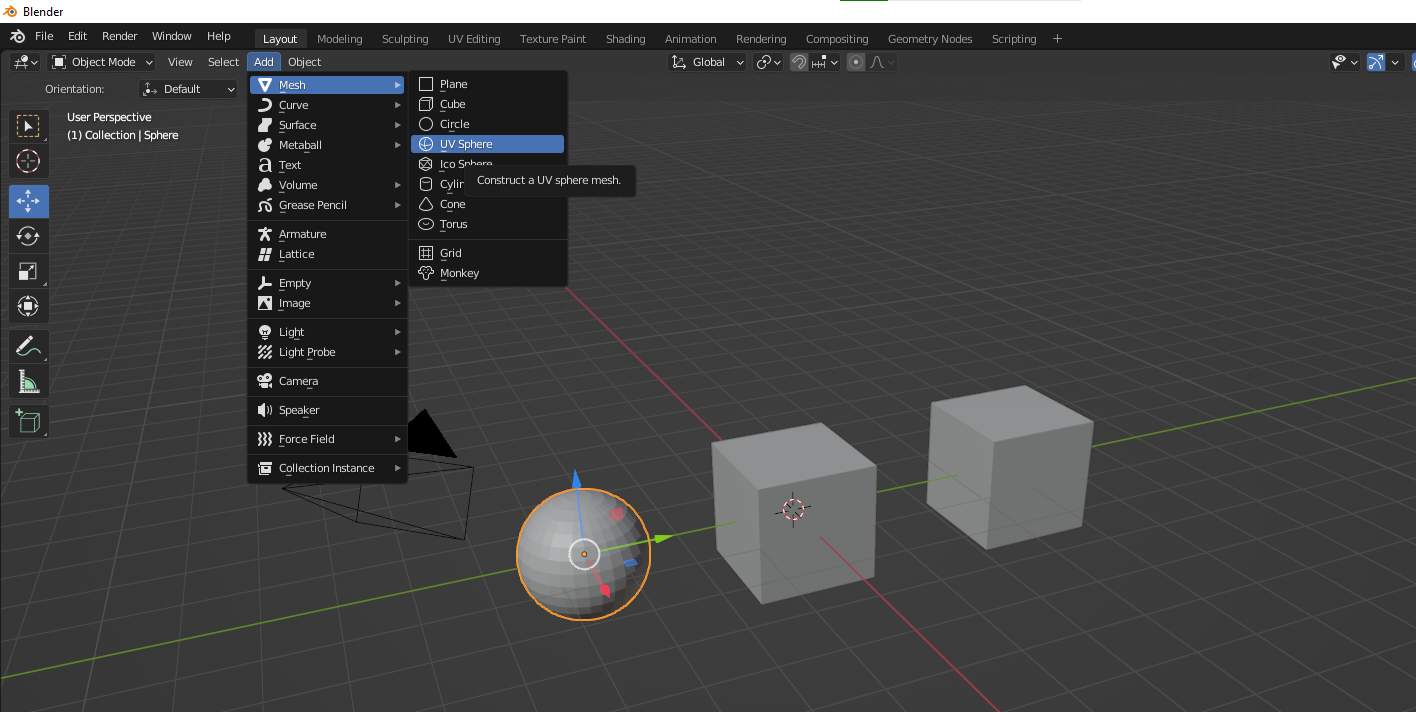Click the blue Z-axis arrow handle
Viewport: 1416px width, 712px height.
pos(576,481)
